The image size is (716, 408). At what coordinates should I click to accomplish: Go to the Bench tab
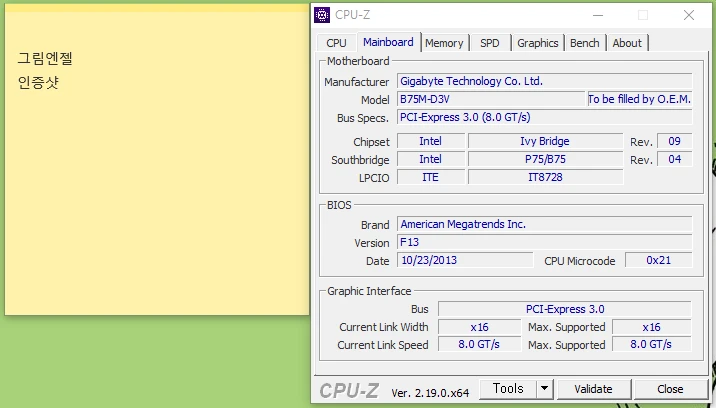(x=584, y=43)
